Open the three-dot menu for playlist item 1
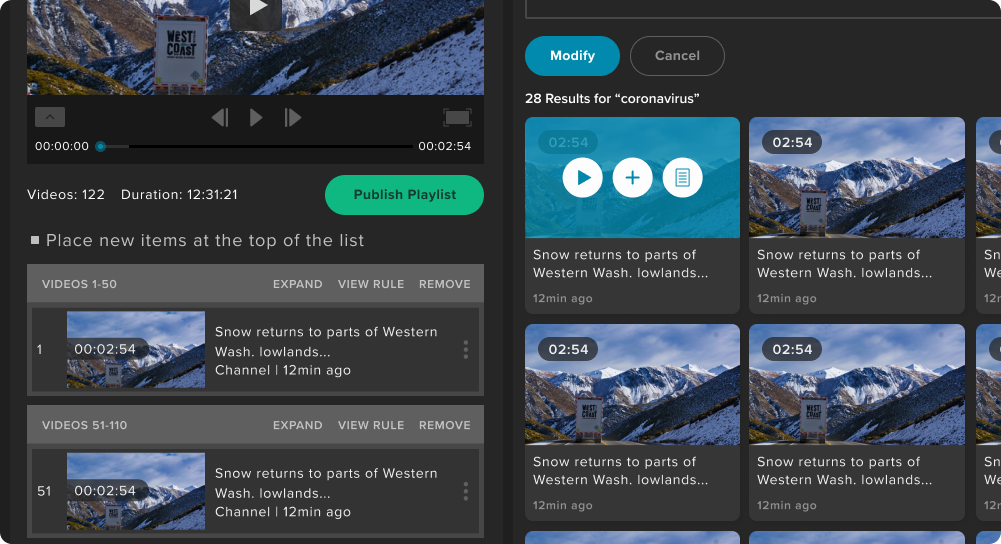Viewport: 1001px width, 544px height. 465,349
